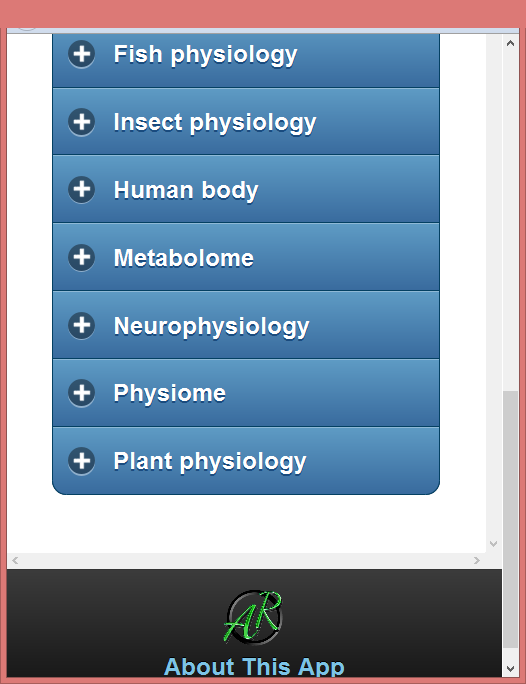
Task: Open the Neurophysiology section
Action: point(246,325)
